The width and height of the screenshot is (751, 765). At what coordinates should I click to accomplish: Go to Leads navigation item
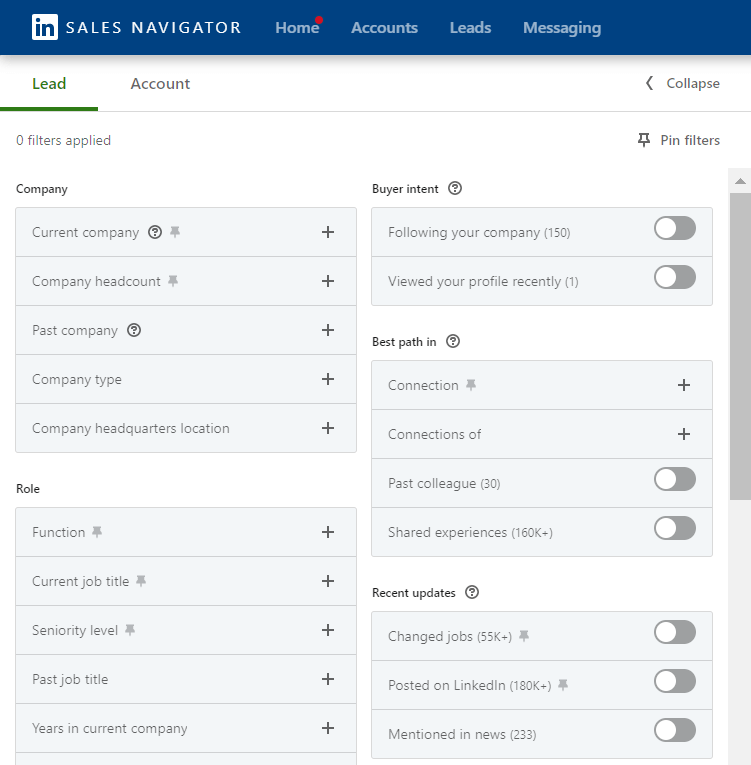coord(470,28)
